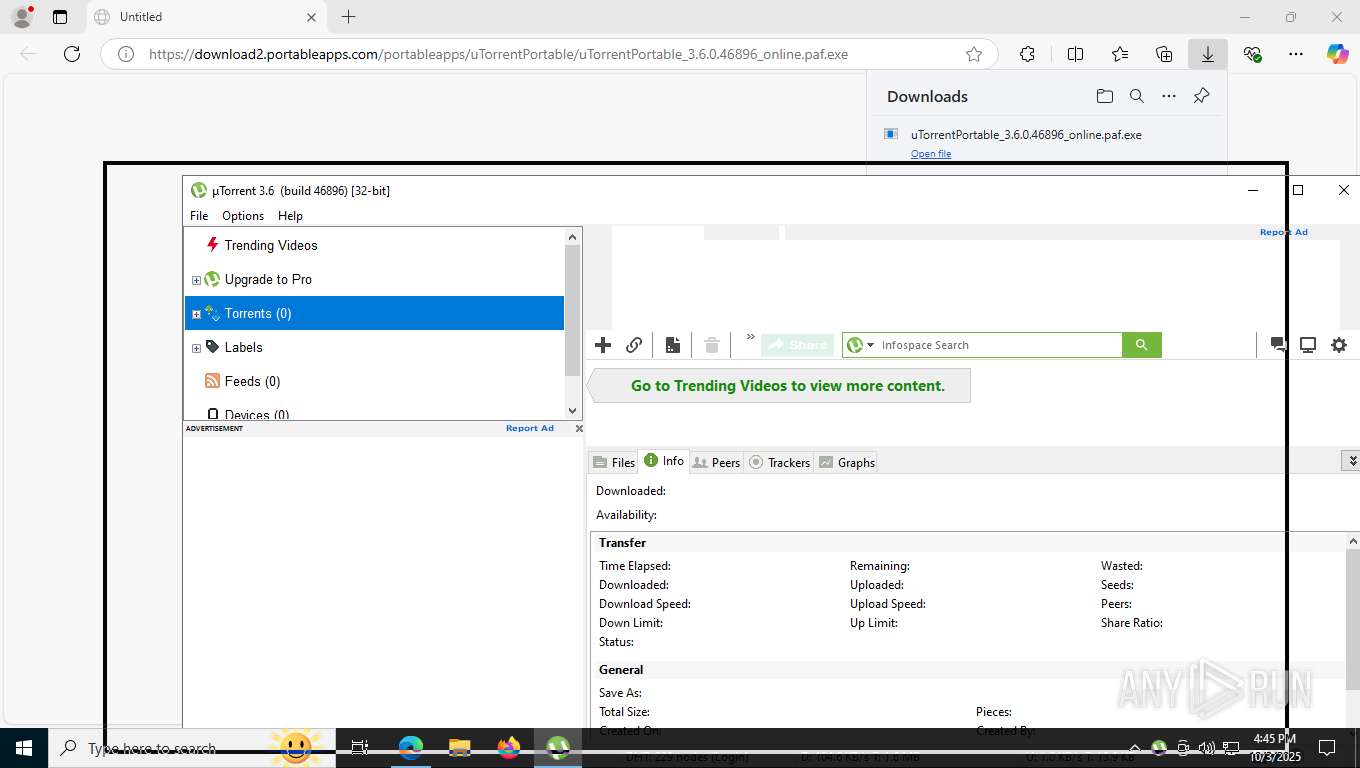Open Edge split screen icon
The width and height of the screenshot is (1360, 768).
point(1075,54)
